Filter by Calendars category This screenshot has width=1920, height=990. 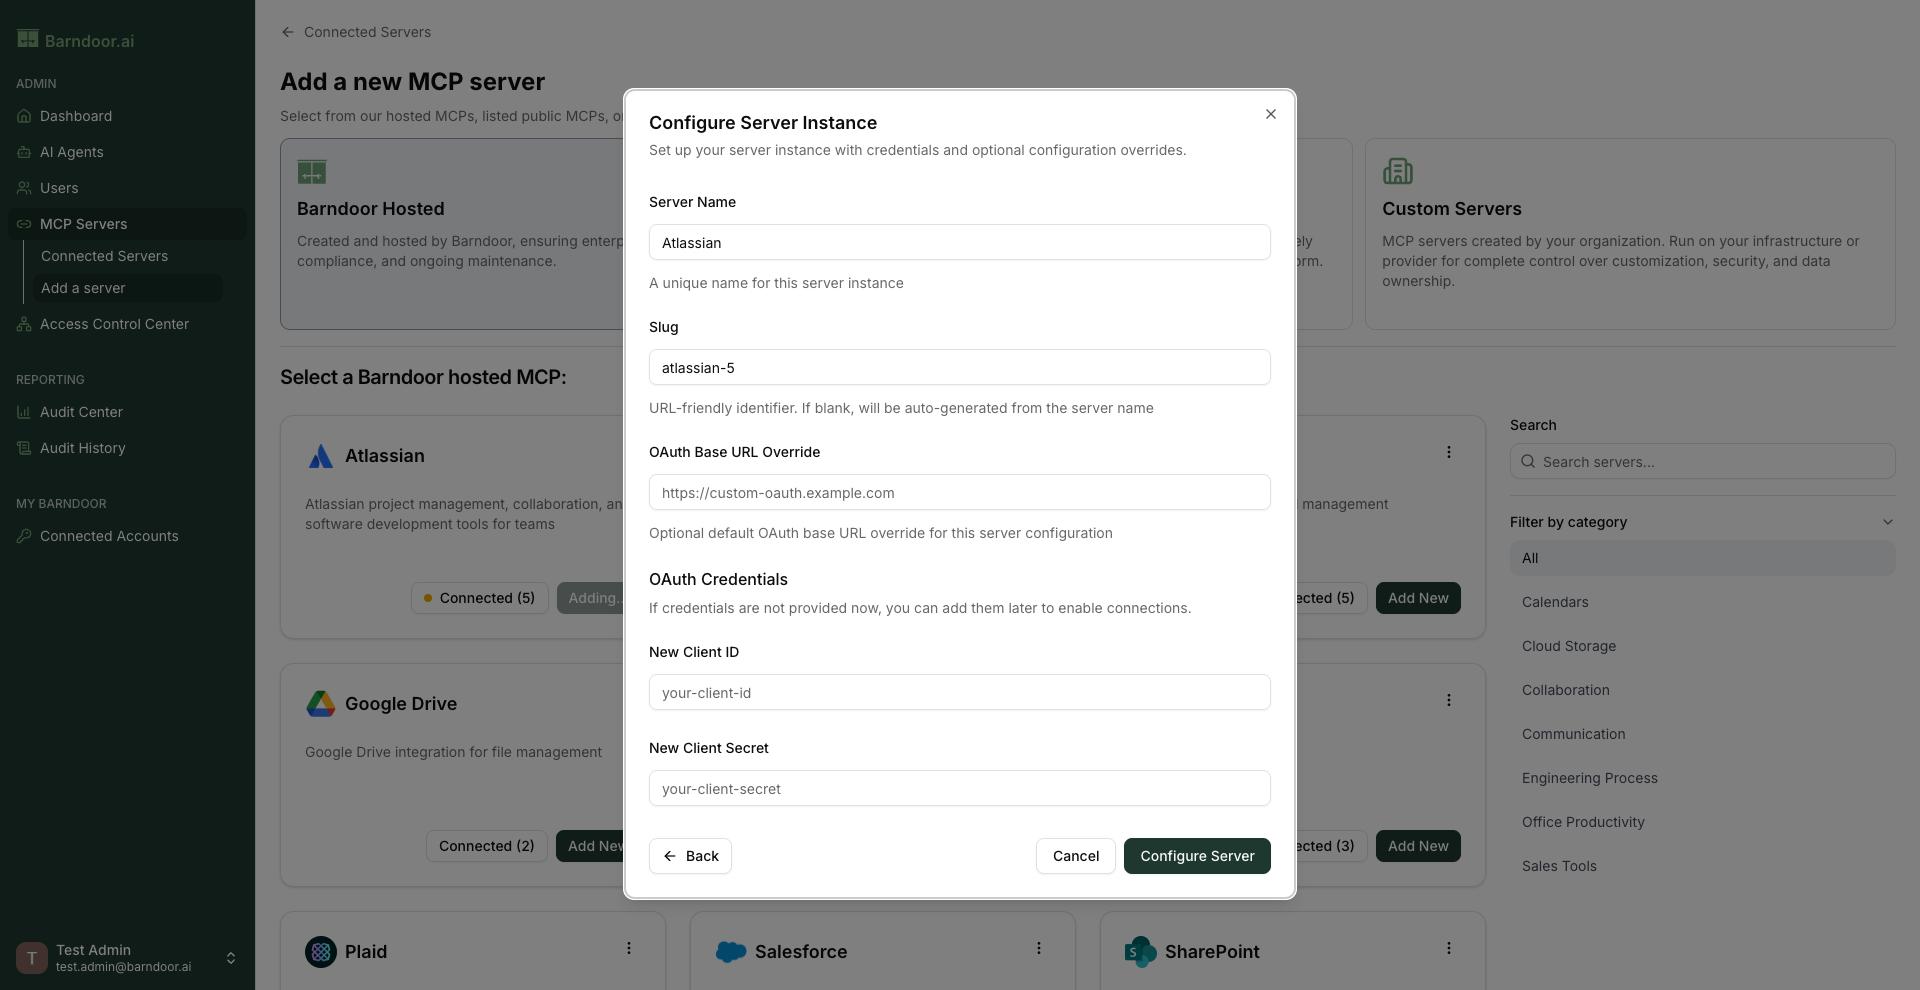[1702, 602]
